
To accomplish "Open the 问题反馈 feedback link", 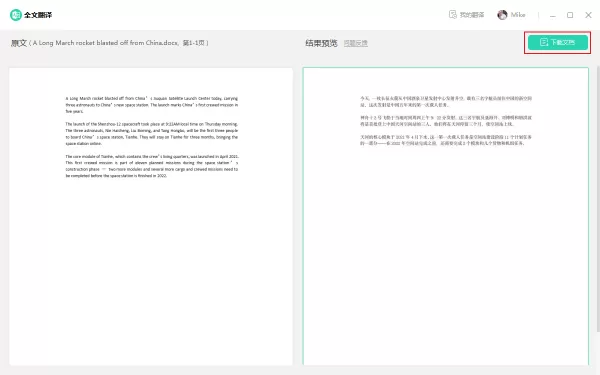I will pos(355,43).
